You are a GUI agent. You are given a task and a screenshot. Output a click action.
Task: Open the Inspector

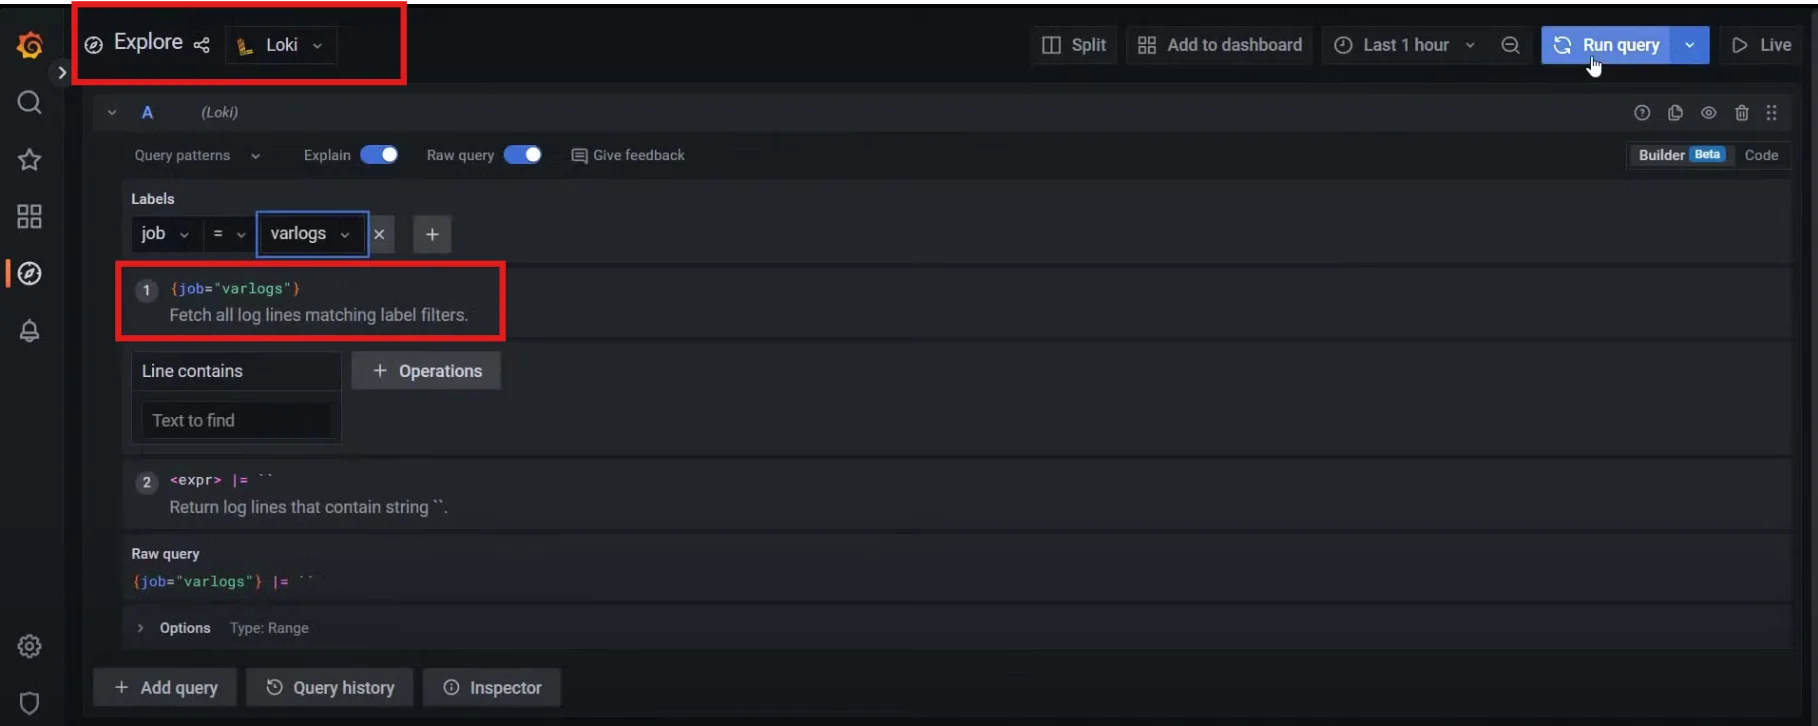click(492, 688)
